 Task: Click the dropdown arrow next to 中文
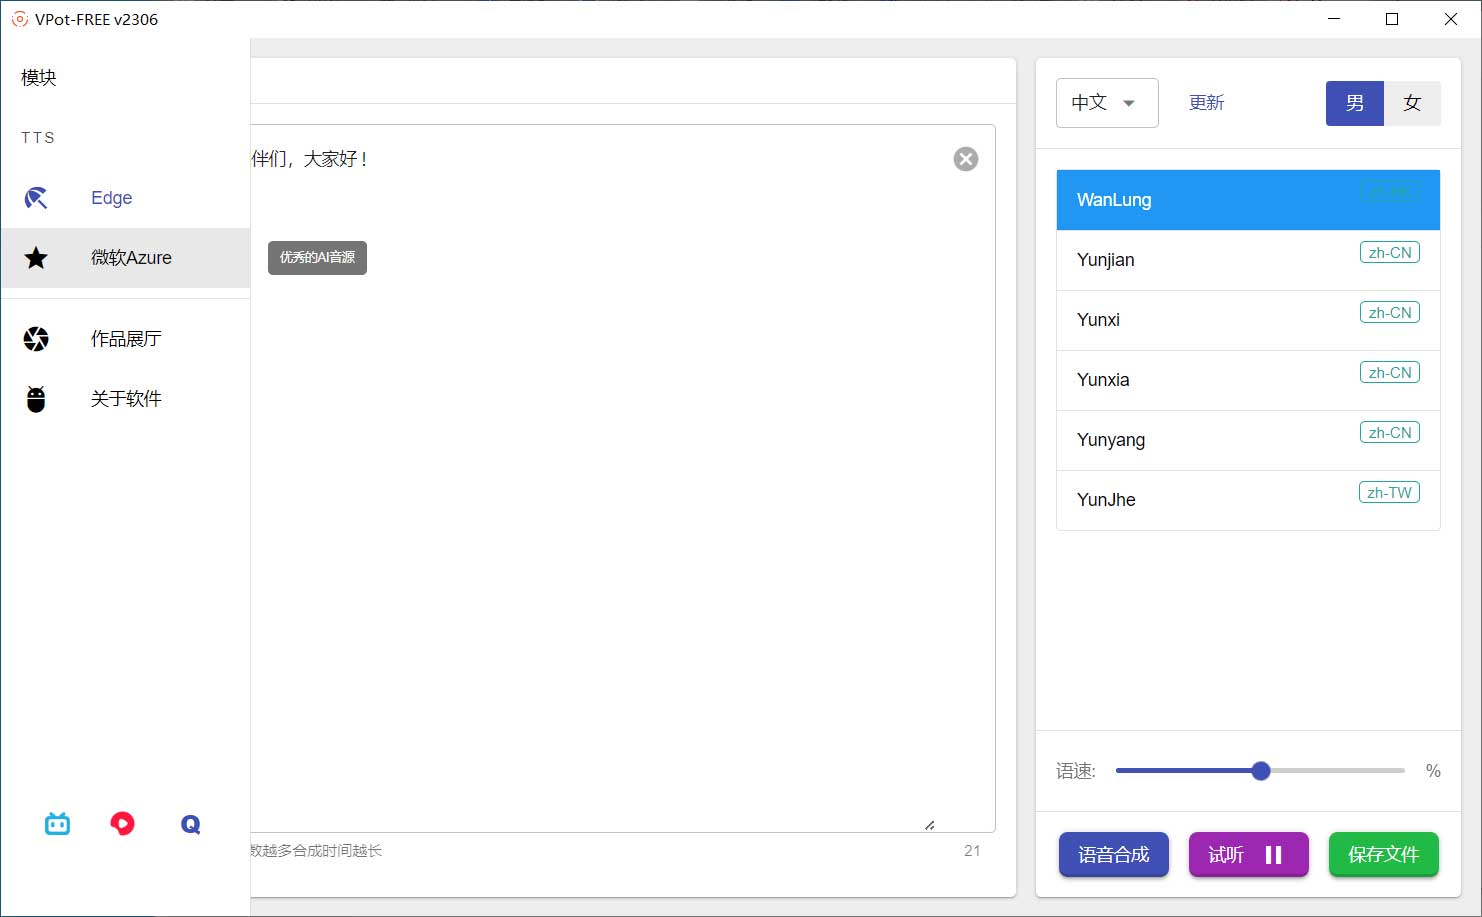coord(1129,103)
